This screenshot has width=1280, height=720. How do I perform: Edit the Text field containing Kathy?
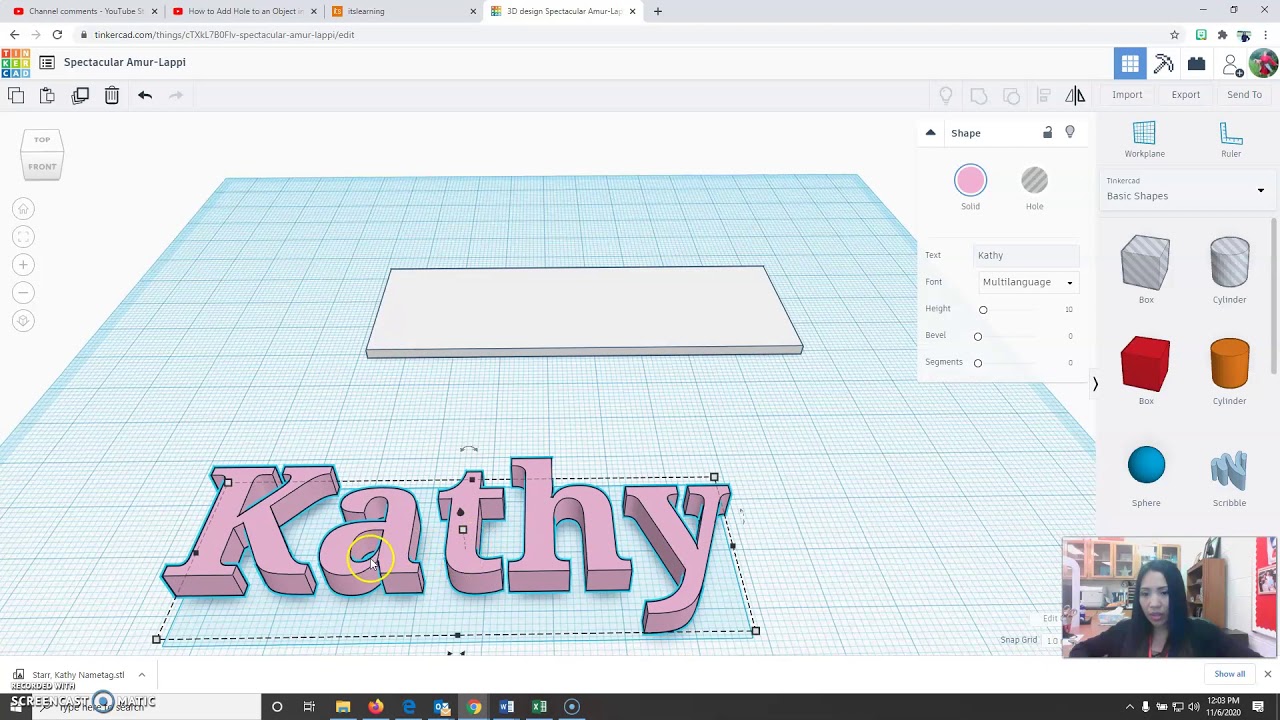point(1027,255)
